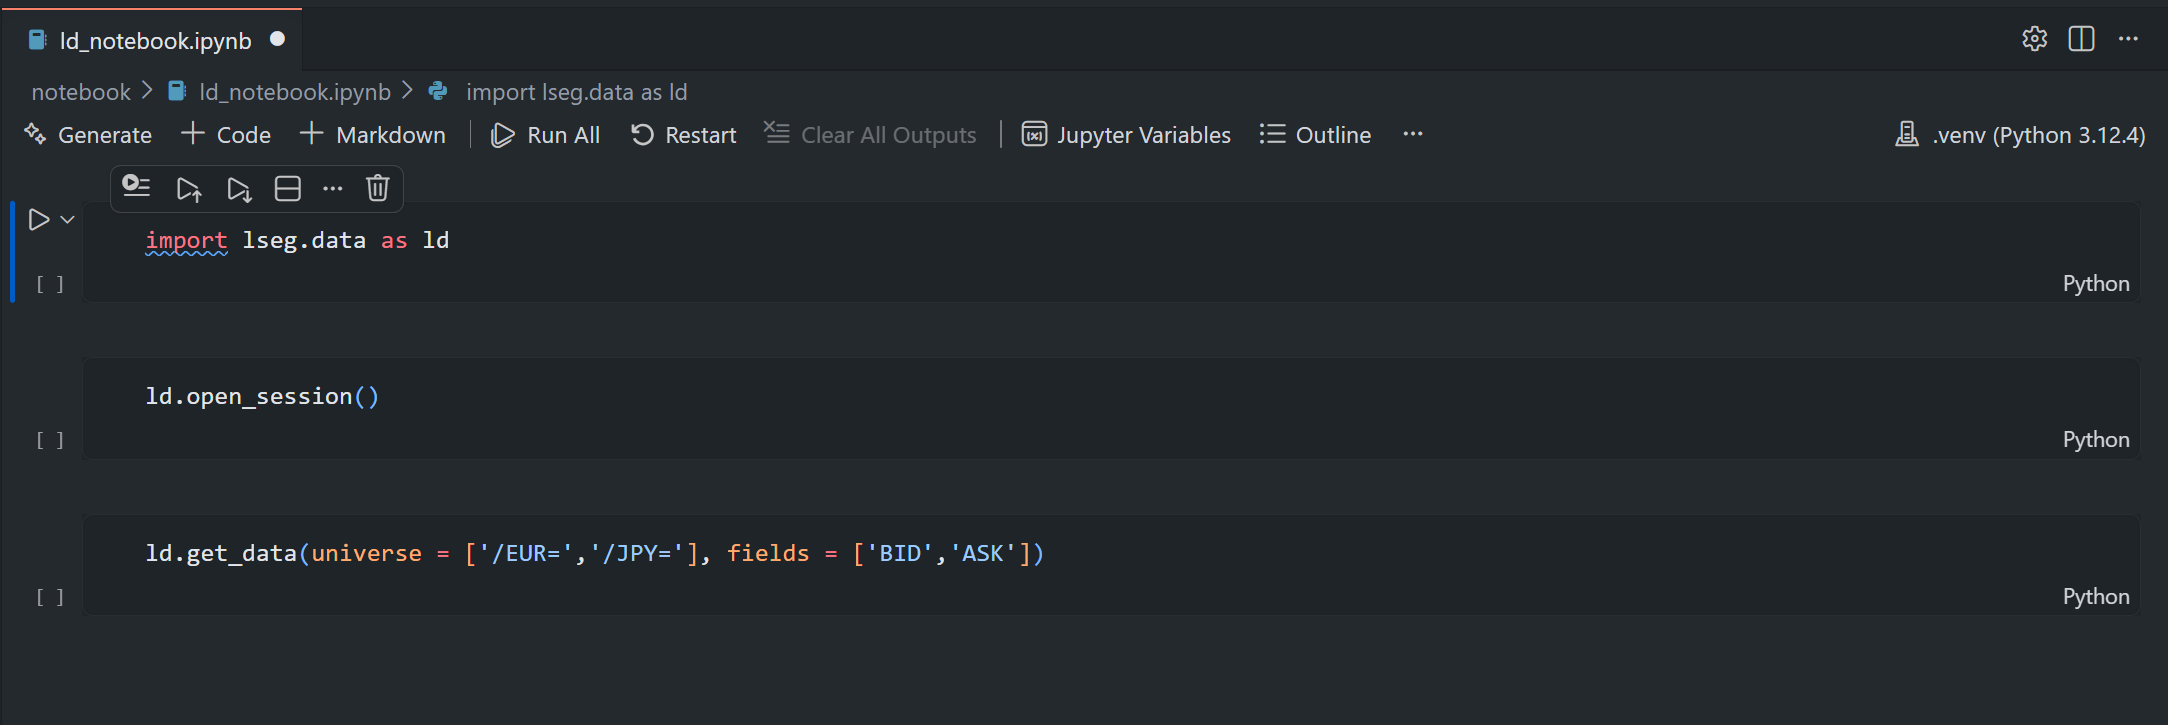Open the notebook breadcrumb folder
Screen dimensions: 2168x725
click(x=81, y=92)
